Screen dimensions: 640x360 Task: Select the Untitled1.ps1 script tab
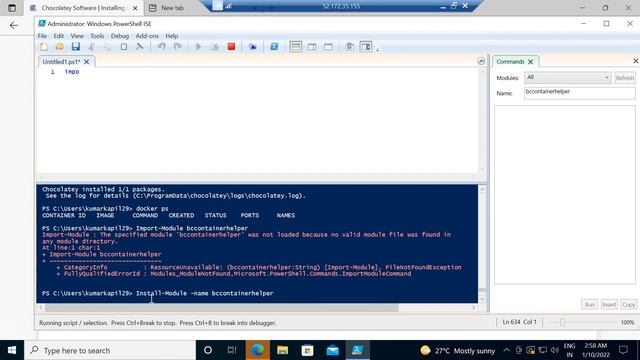[61, 62]
